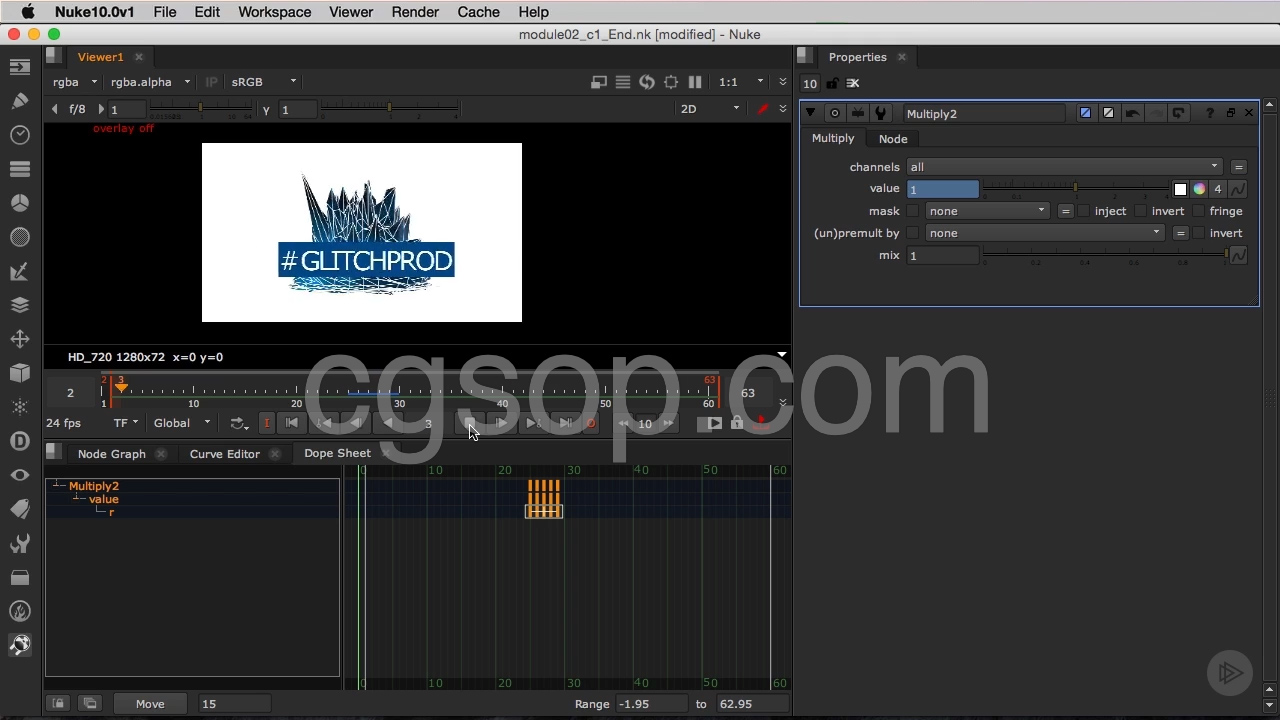Screen dimensions: 1280x720
Task: Open the Other nodes toolbar menu
Action: click(20, 577)
